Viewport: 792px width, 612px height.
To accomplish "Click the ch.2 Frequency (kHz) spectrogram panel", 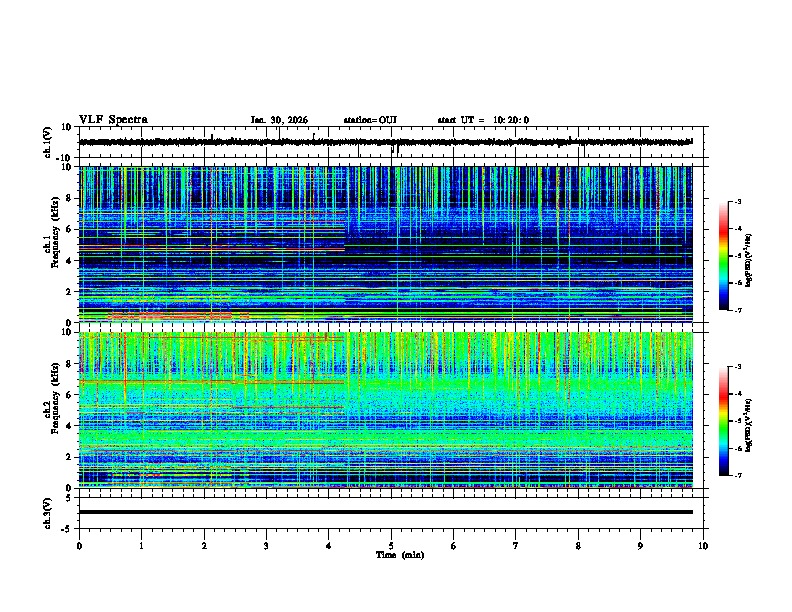I will click(385, 410).
